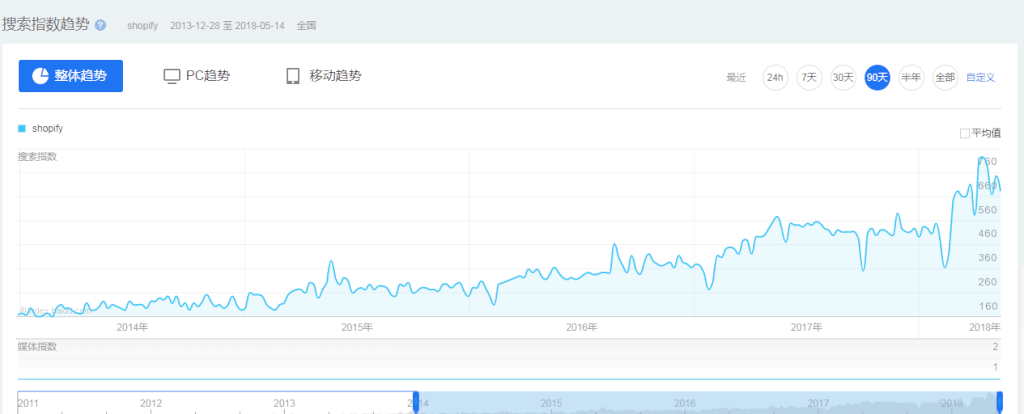Viewport: 1024px width, 414px height.
Task: Click the 媒体指数 label
Action: coord(37,347)
